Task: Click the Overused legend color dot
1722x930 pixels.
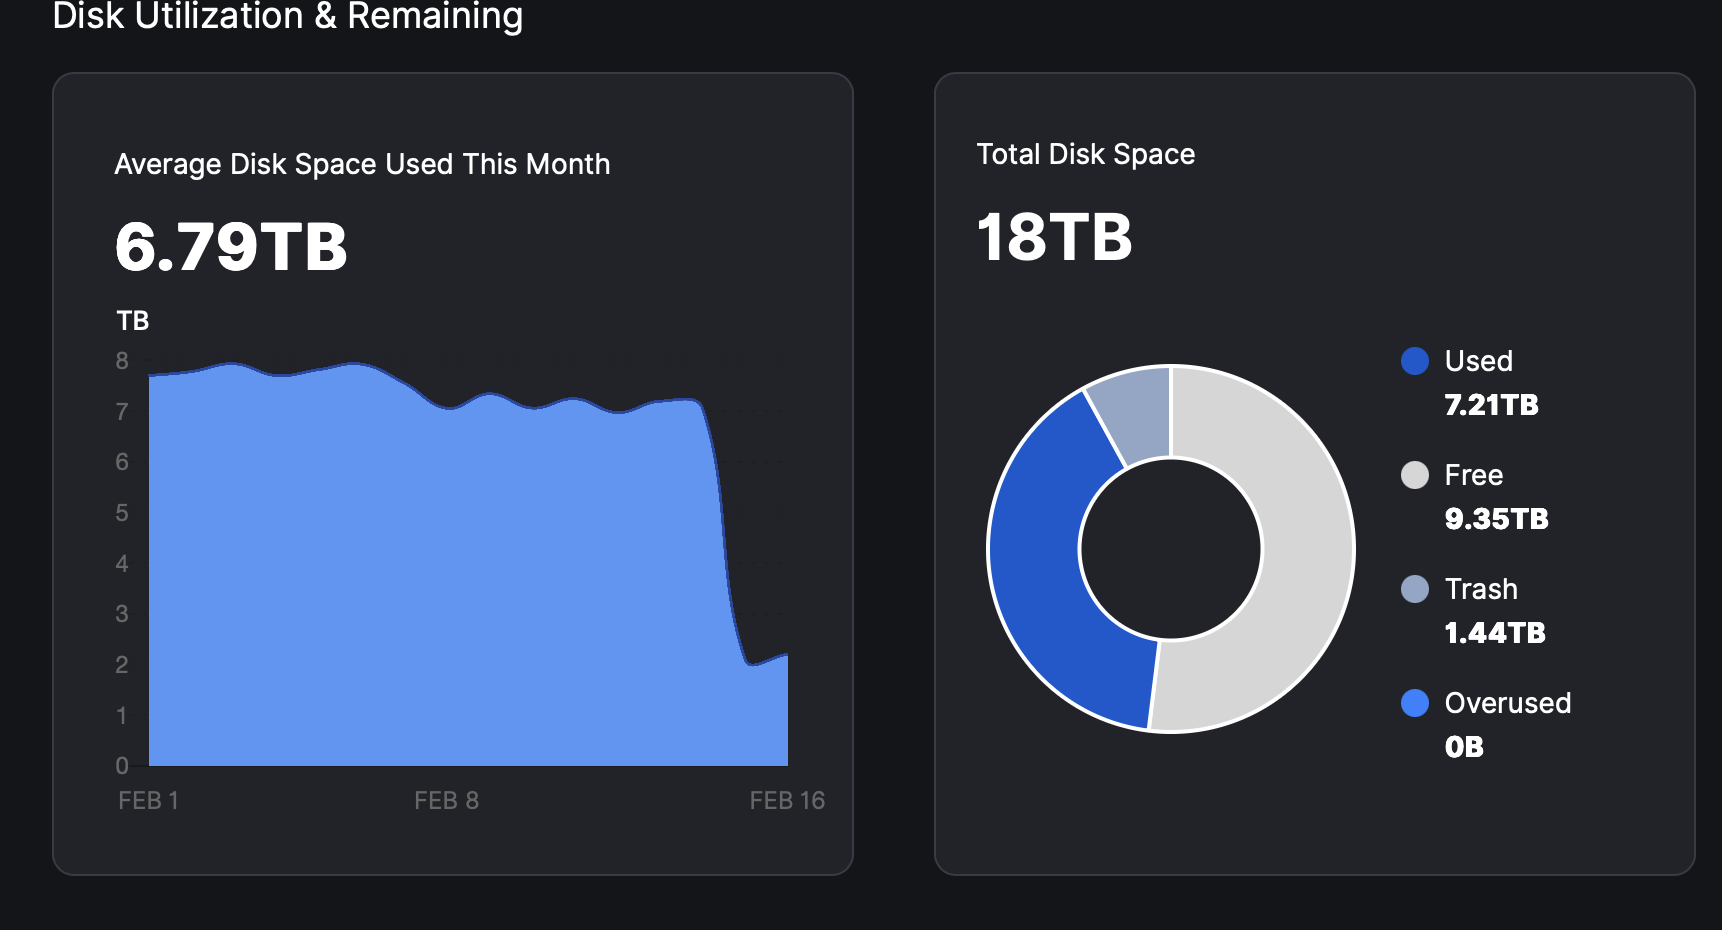Action: click(x=1415, y=703)
